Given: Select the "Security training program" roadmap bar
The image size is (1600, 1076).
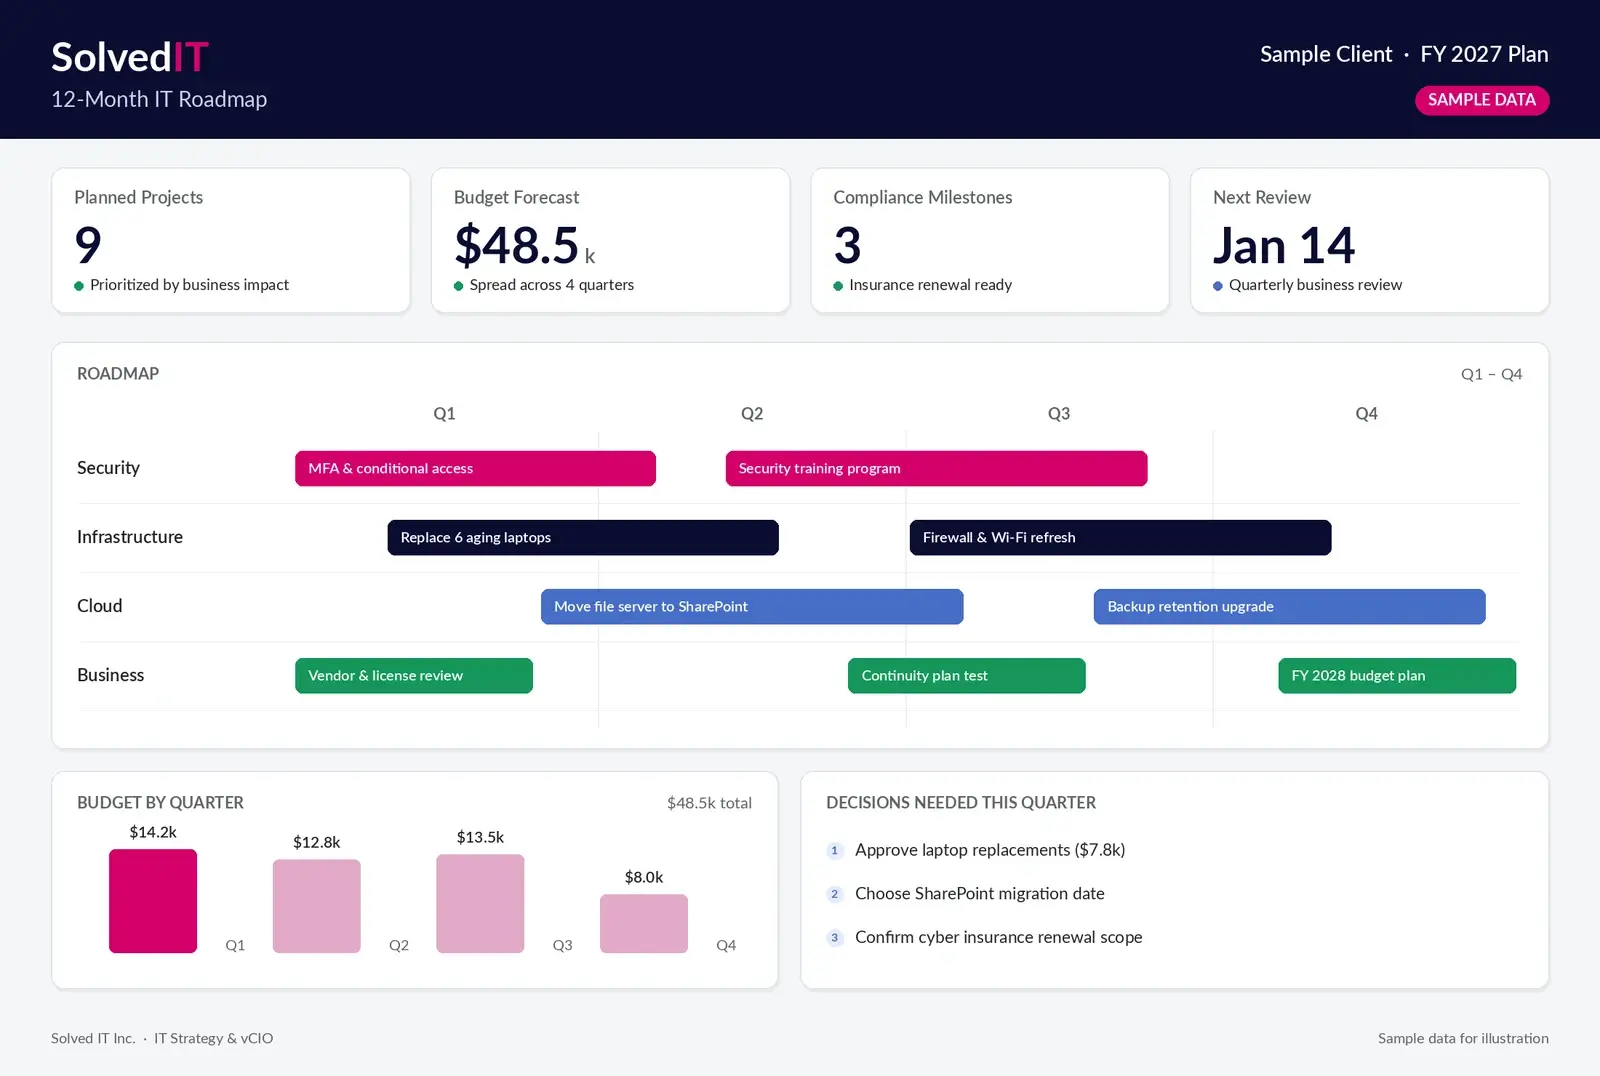Looking at the screenshot, I should tap(936, 468).
